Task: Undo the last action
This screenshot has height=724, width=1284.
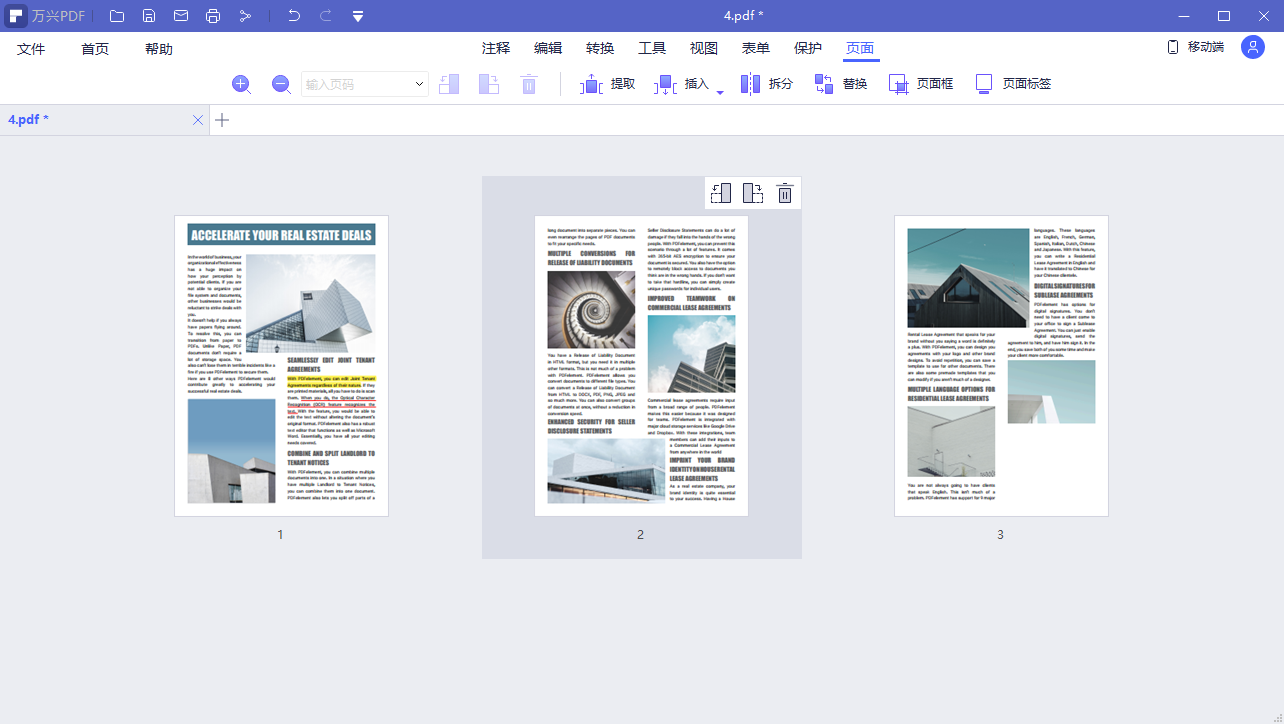Action: coord(293,16)
